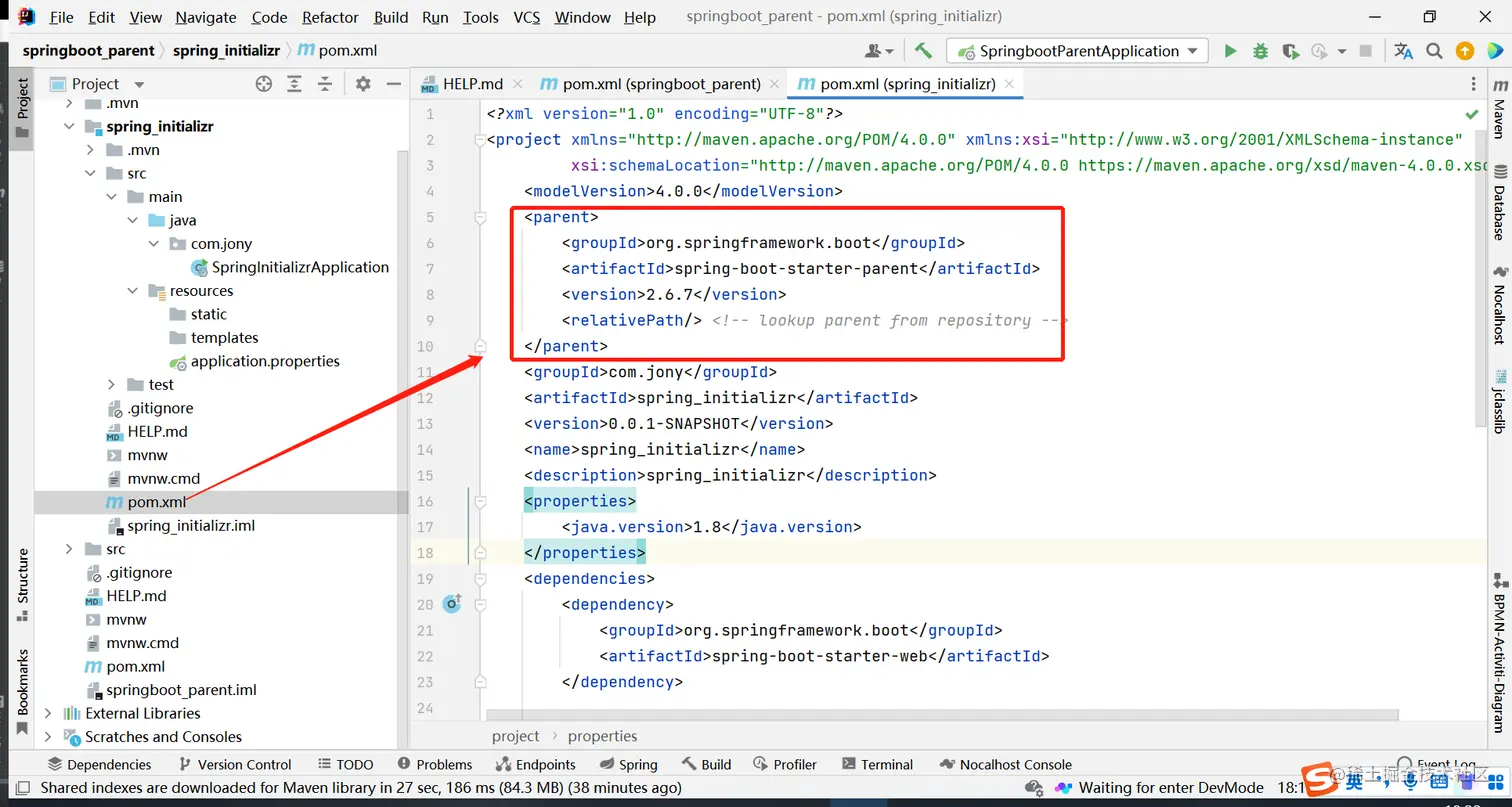Build the project with the hammer icon
The image size is (1512, 807).
(x=923, y=51)
